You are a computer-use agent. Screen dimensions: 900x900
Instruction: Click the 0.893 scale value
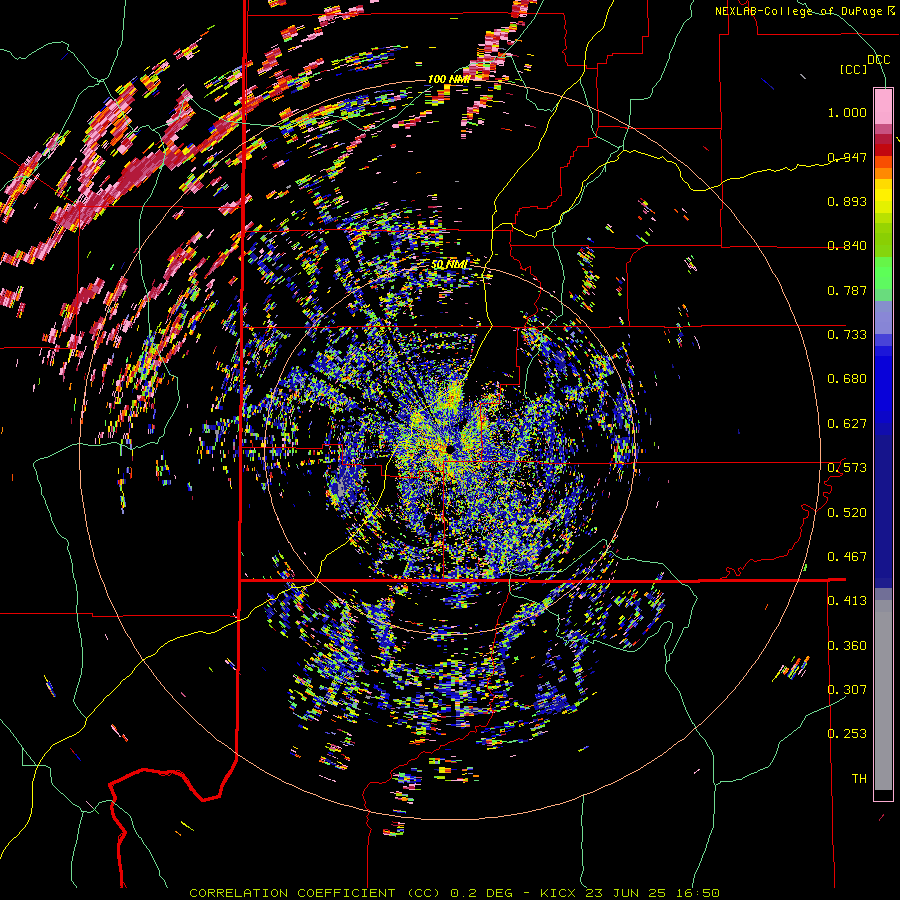point(847,201)
